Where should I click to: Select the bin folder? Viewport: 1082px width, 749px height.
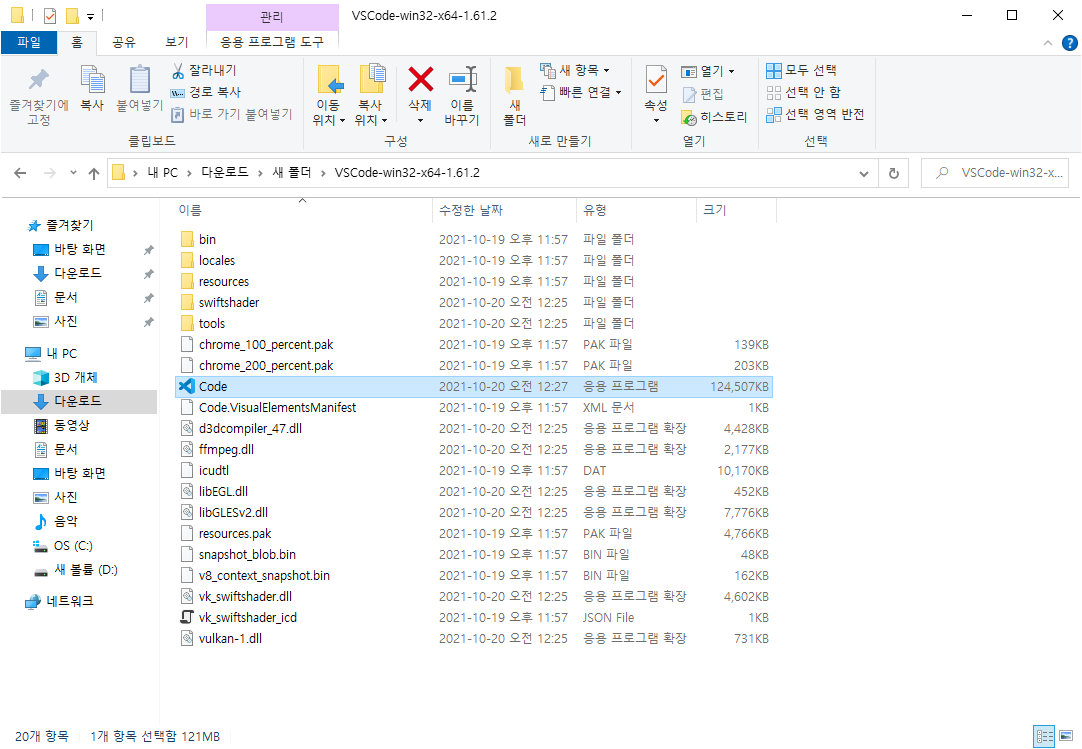[x=474, y=240]
